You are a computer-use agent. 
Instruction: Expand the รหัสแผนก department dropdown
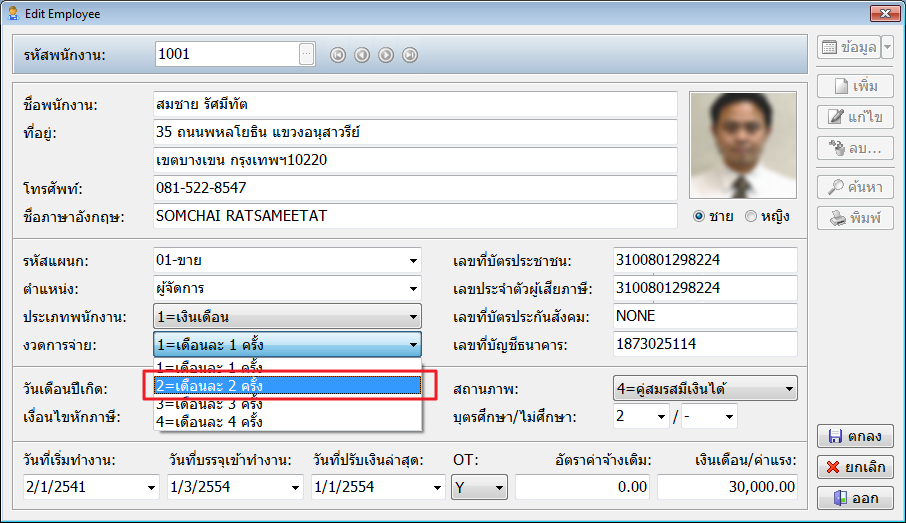tap(413, 262)
